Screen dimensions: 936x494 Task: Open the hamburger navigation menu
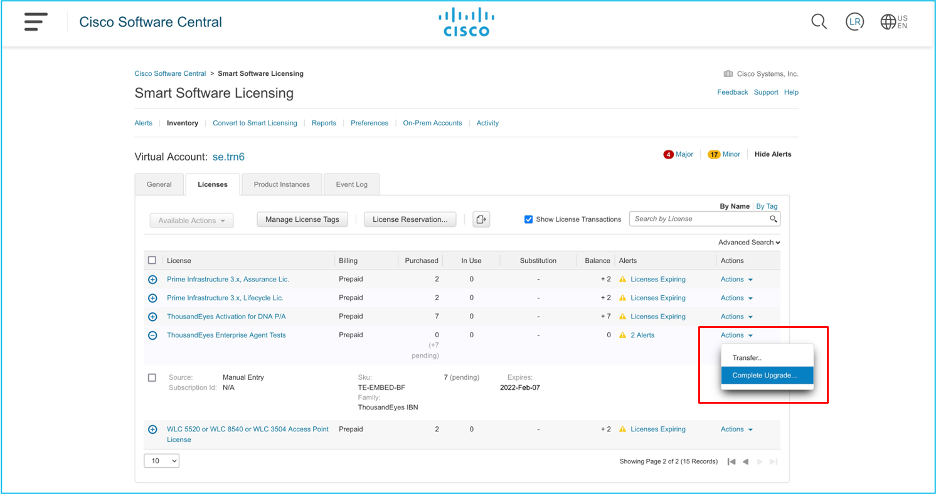(35, 22)
